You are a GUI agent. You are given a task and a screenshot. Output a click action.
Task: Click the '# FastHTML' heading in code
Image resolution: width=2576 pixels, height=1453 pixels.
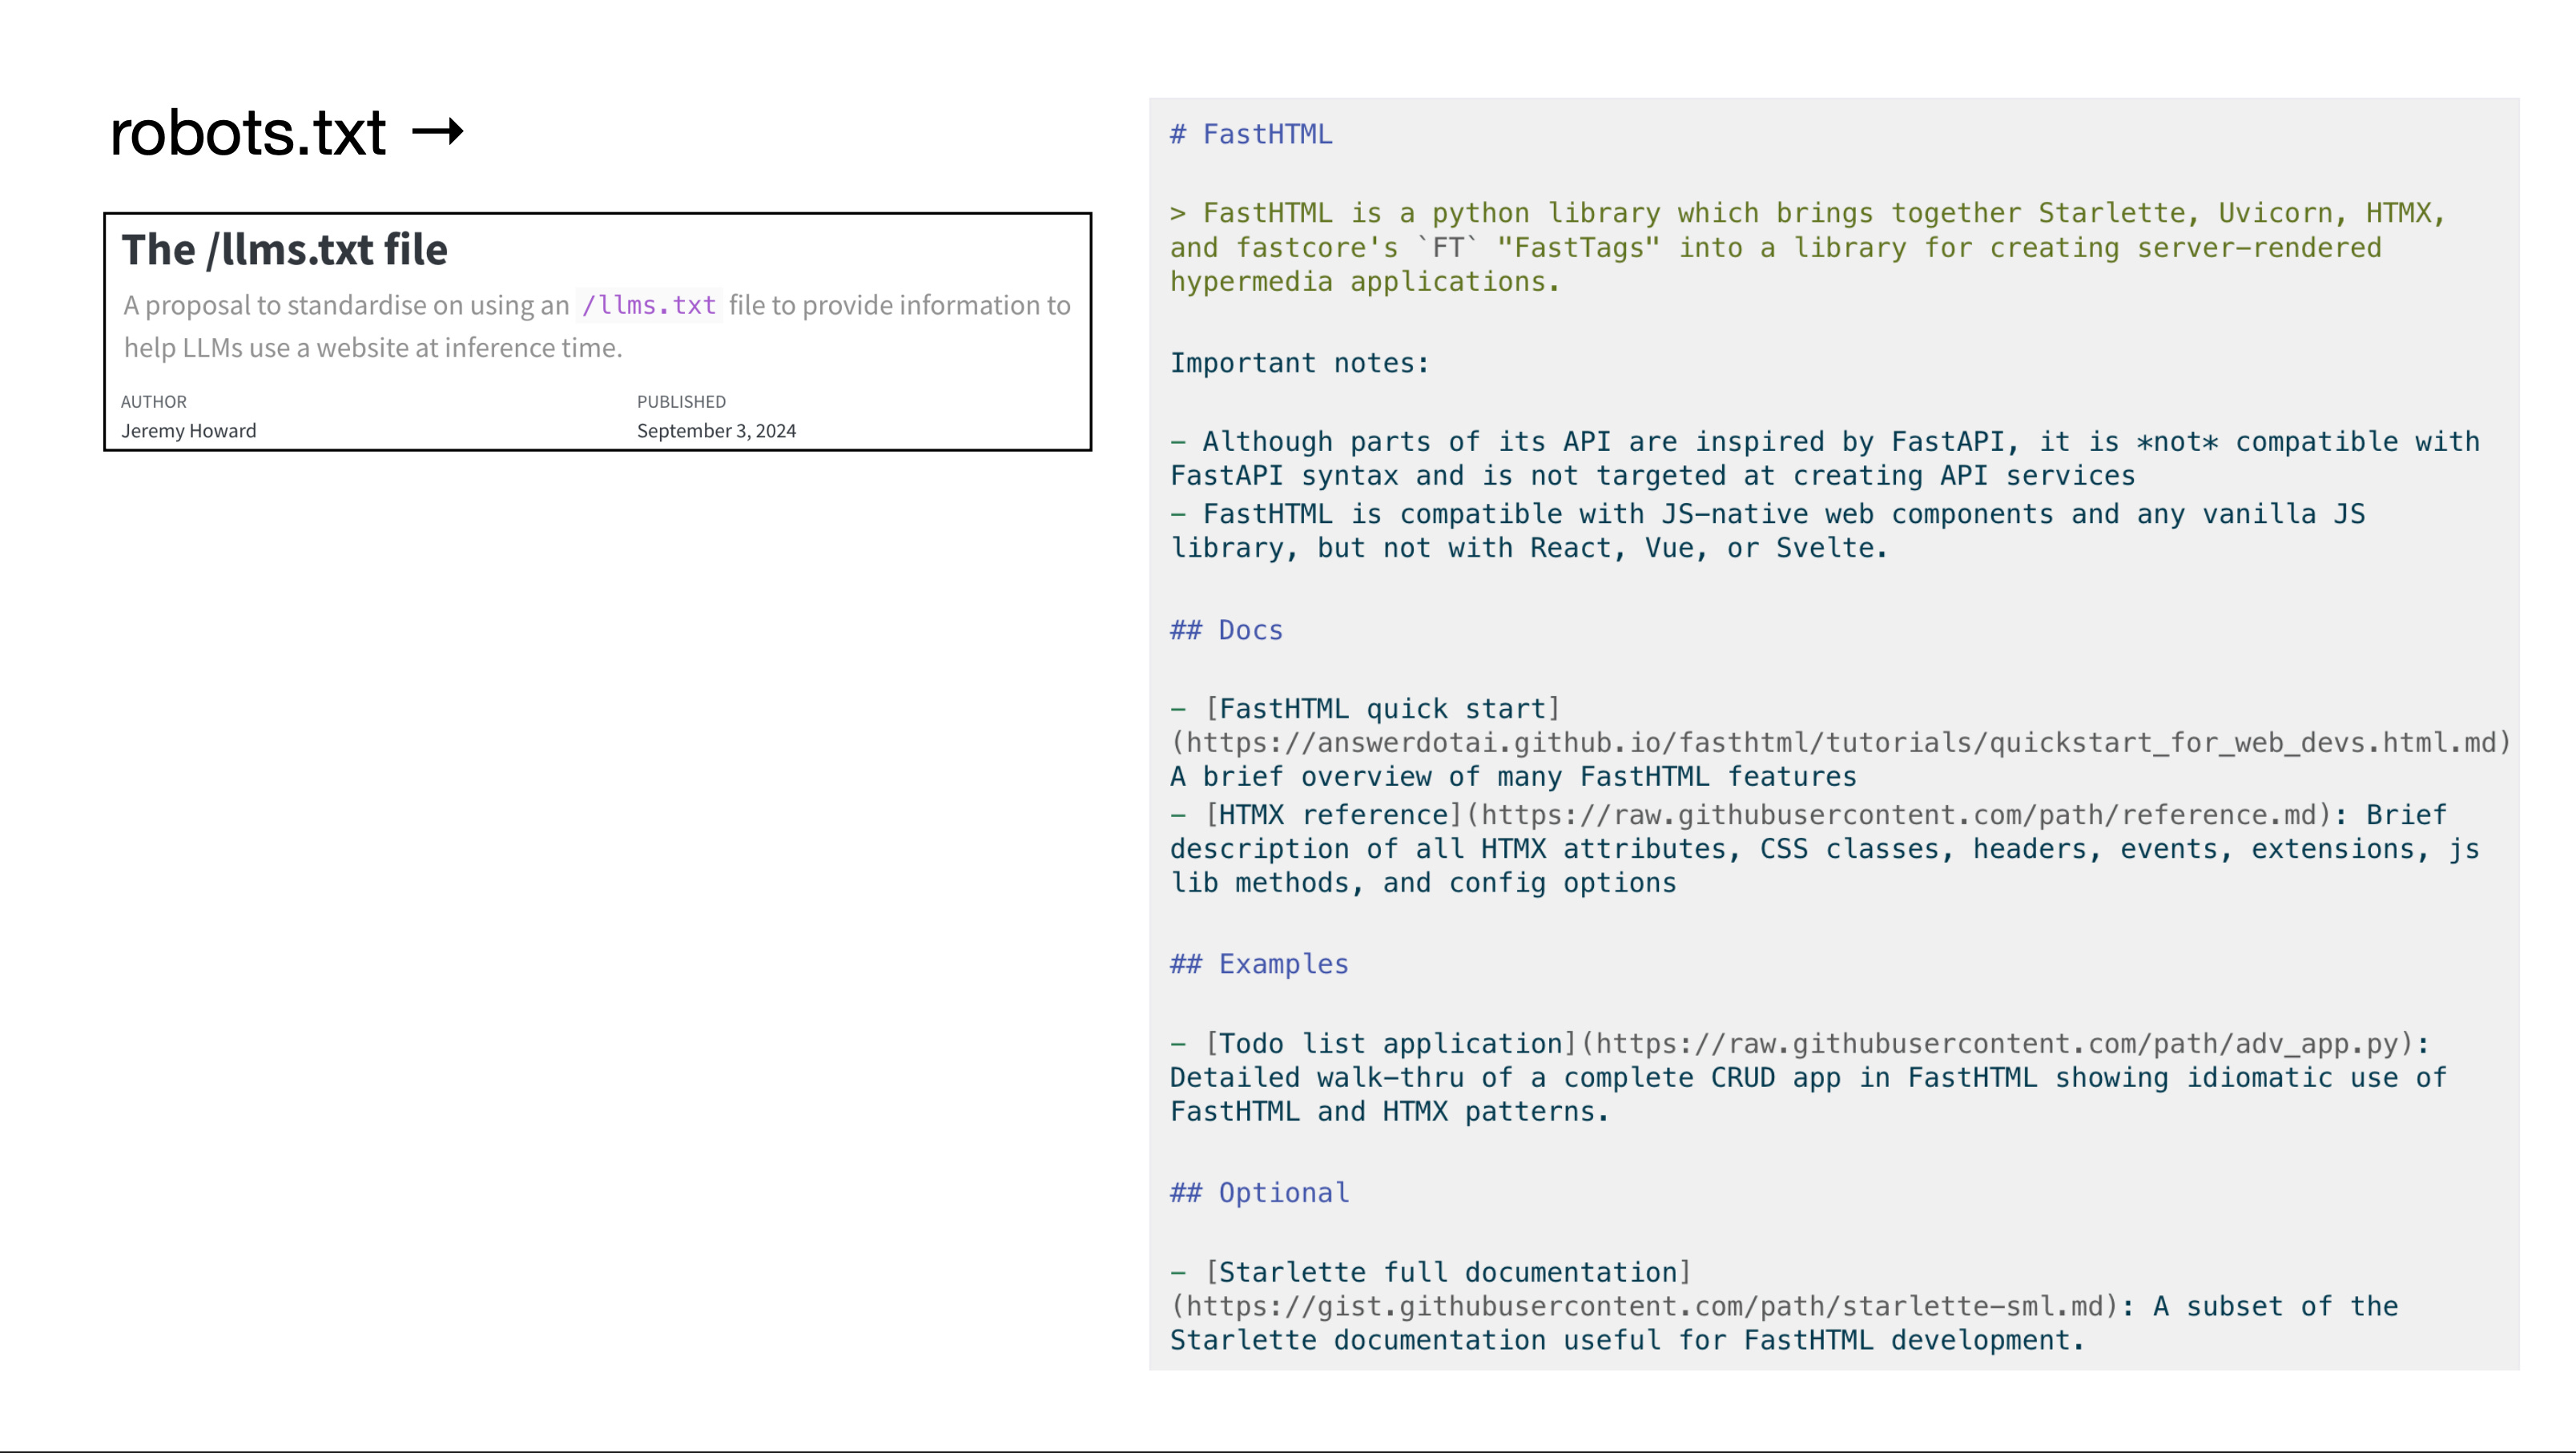pos(1251,135)
